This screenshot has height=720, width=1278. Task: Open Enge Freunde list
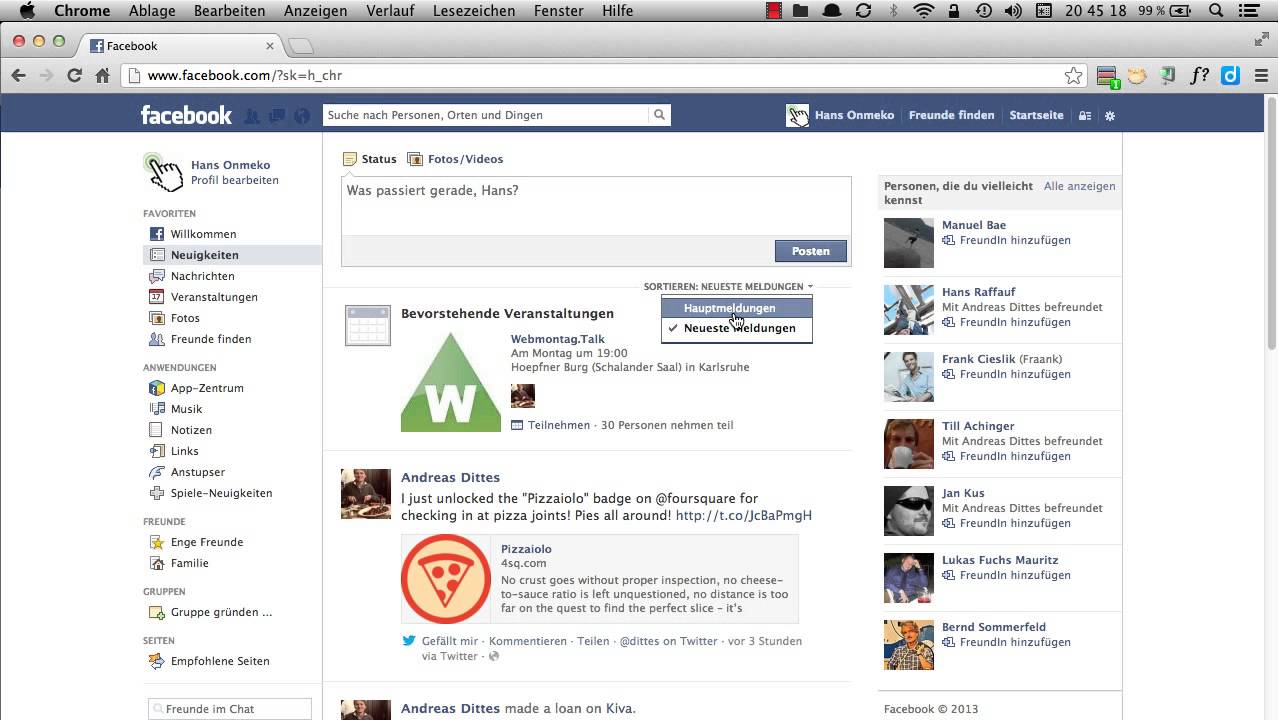coord(206,542)
